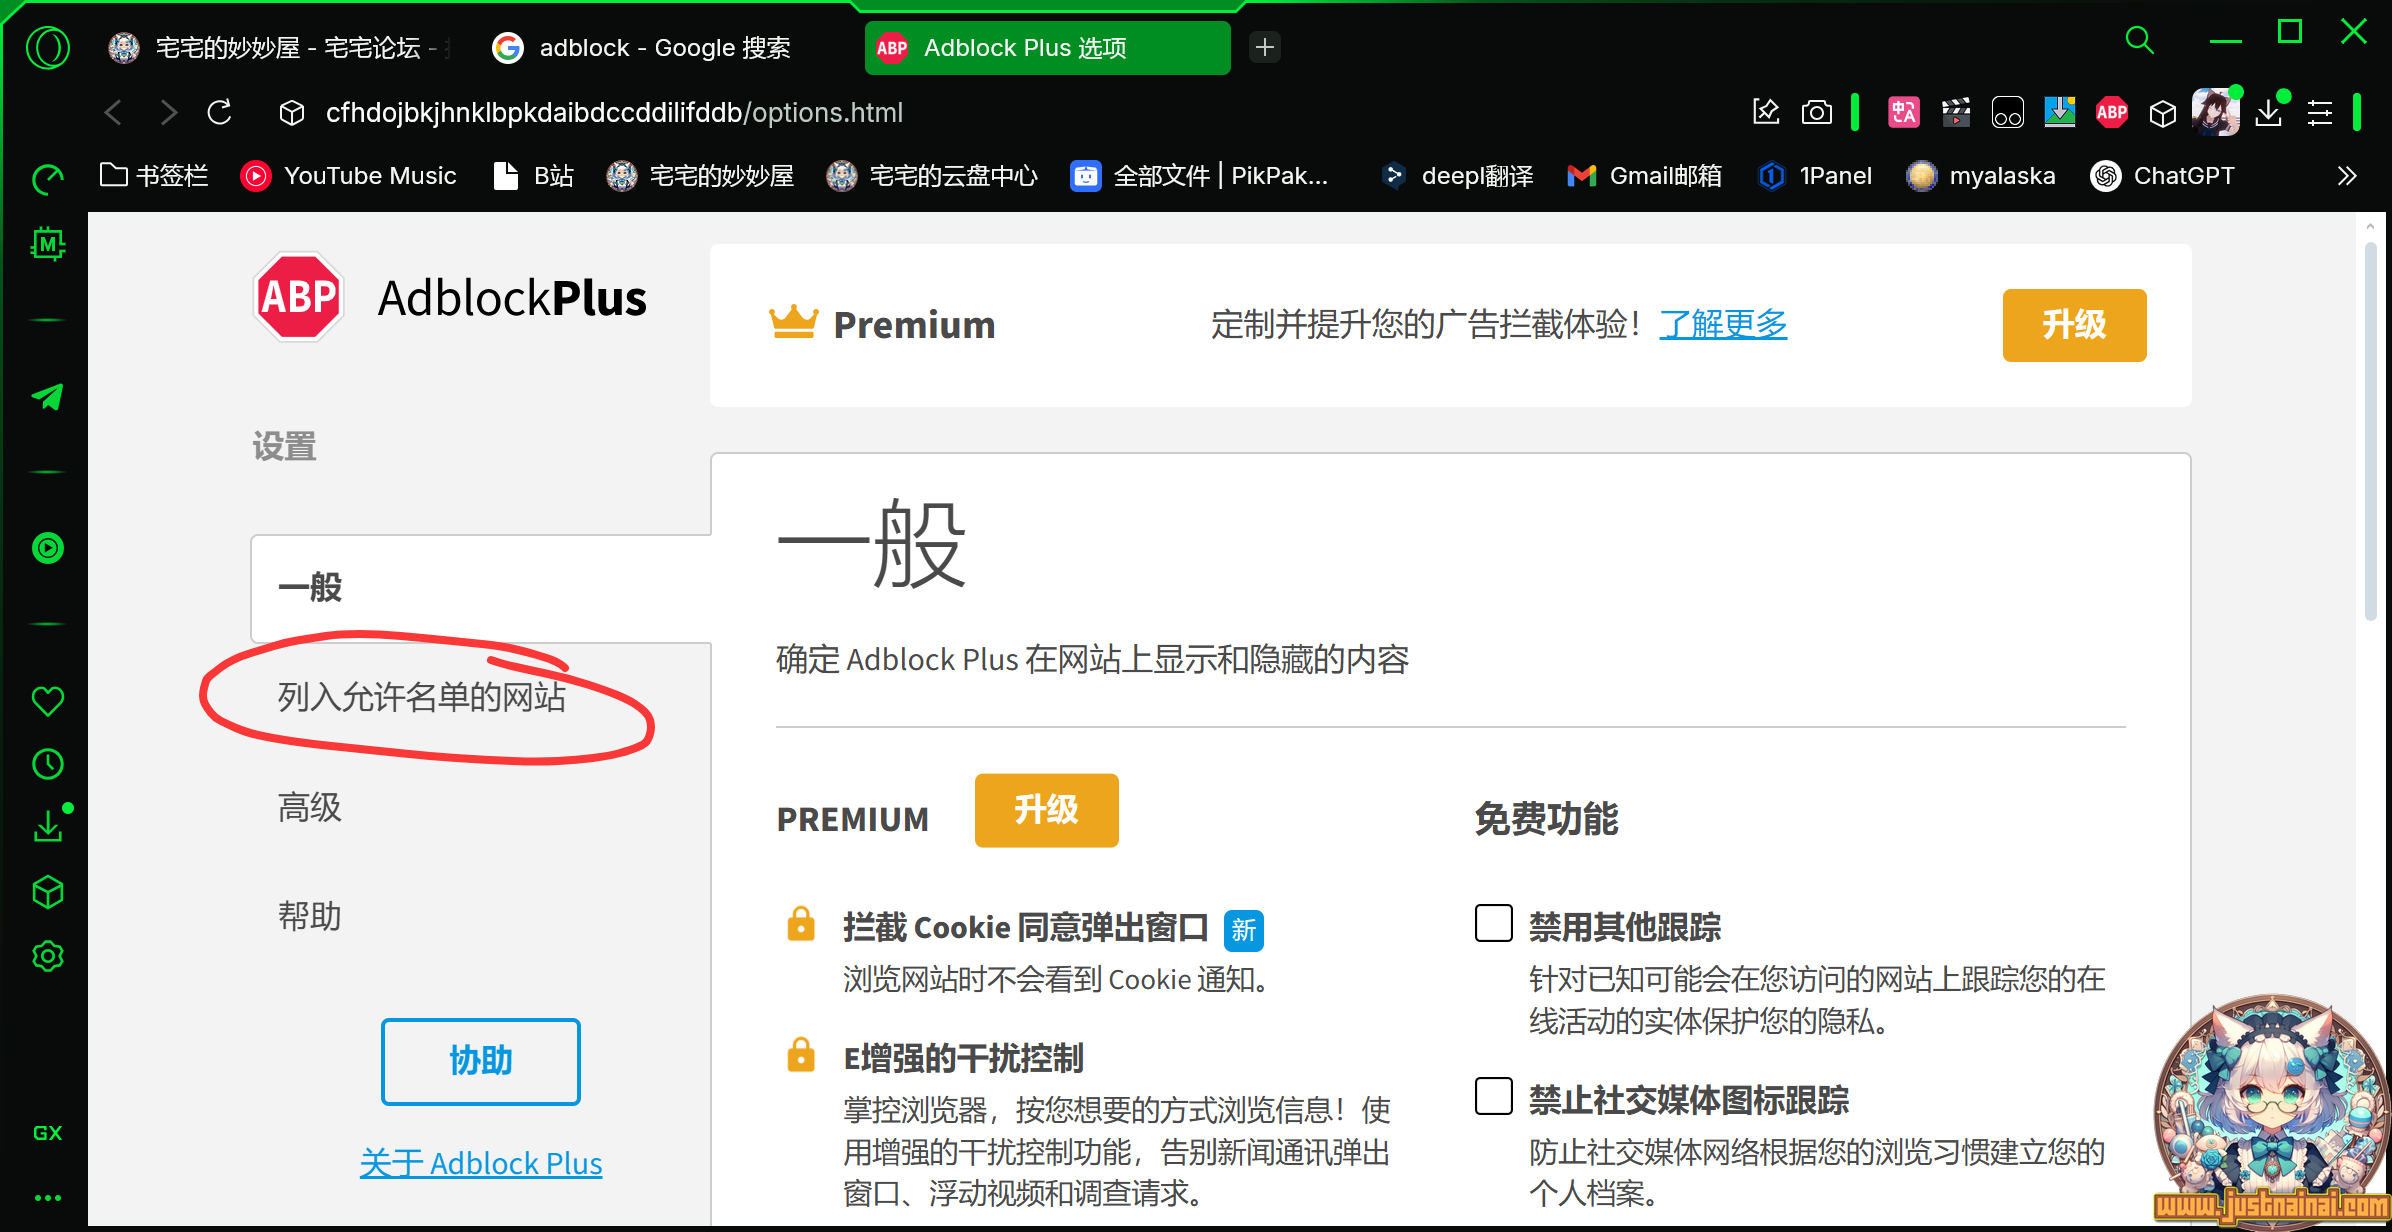Go back to previous page
The width and height of the screenshot is (2392, 1232).
113,112
